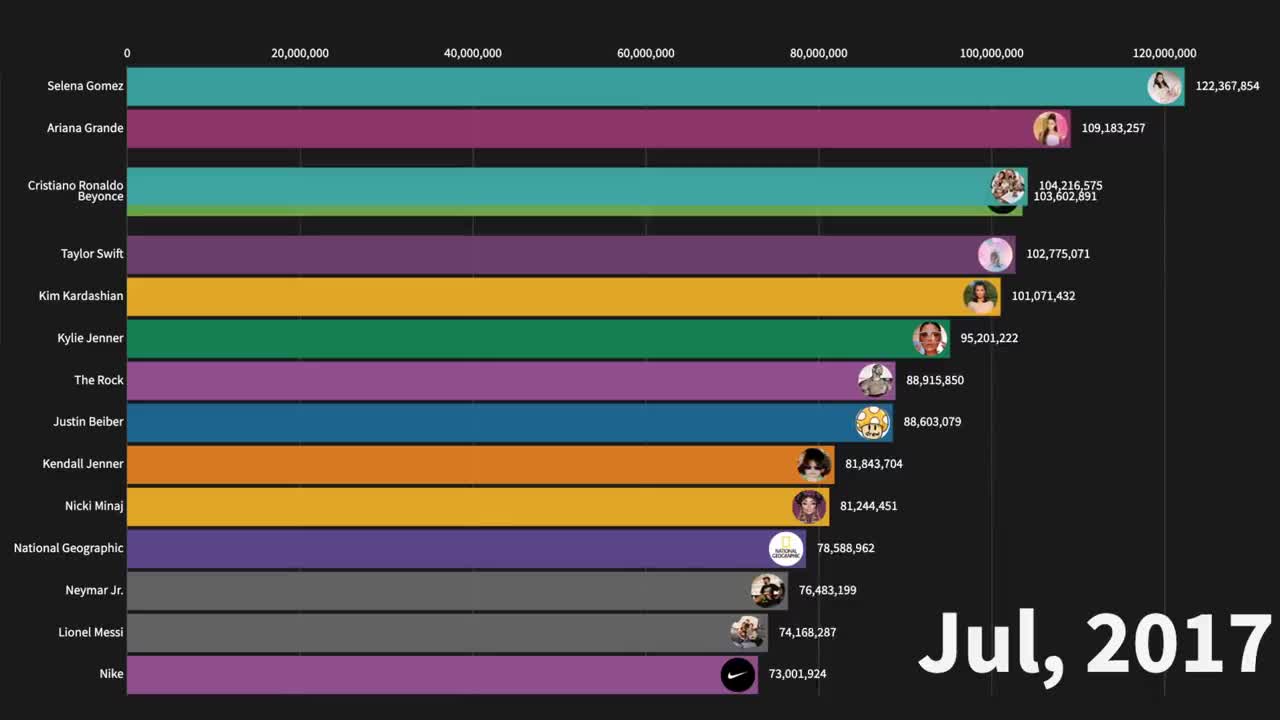Click the 60,000,000 axis label

646,54
